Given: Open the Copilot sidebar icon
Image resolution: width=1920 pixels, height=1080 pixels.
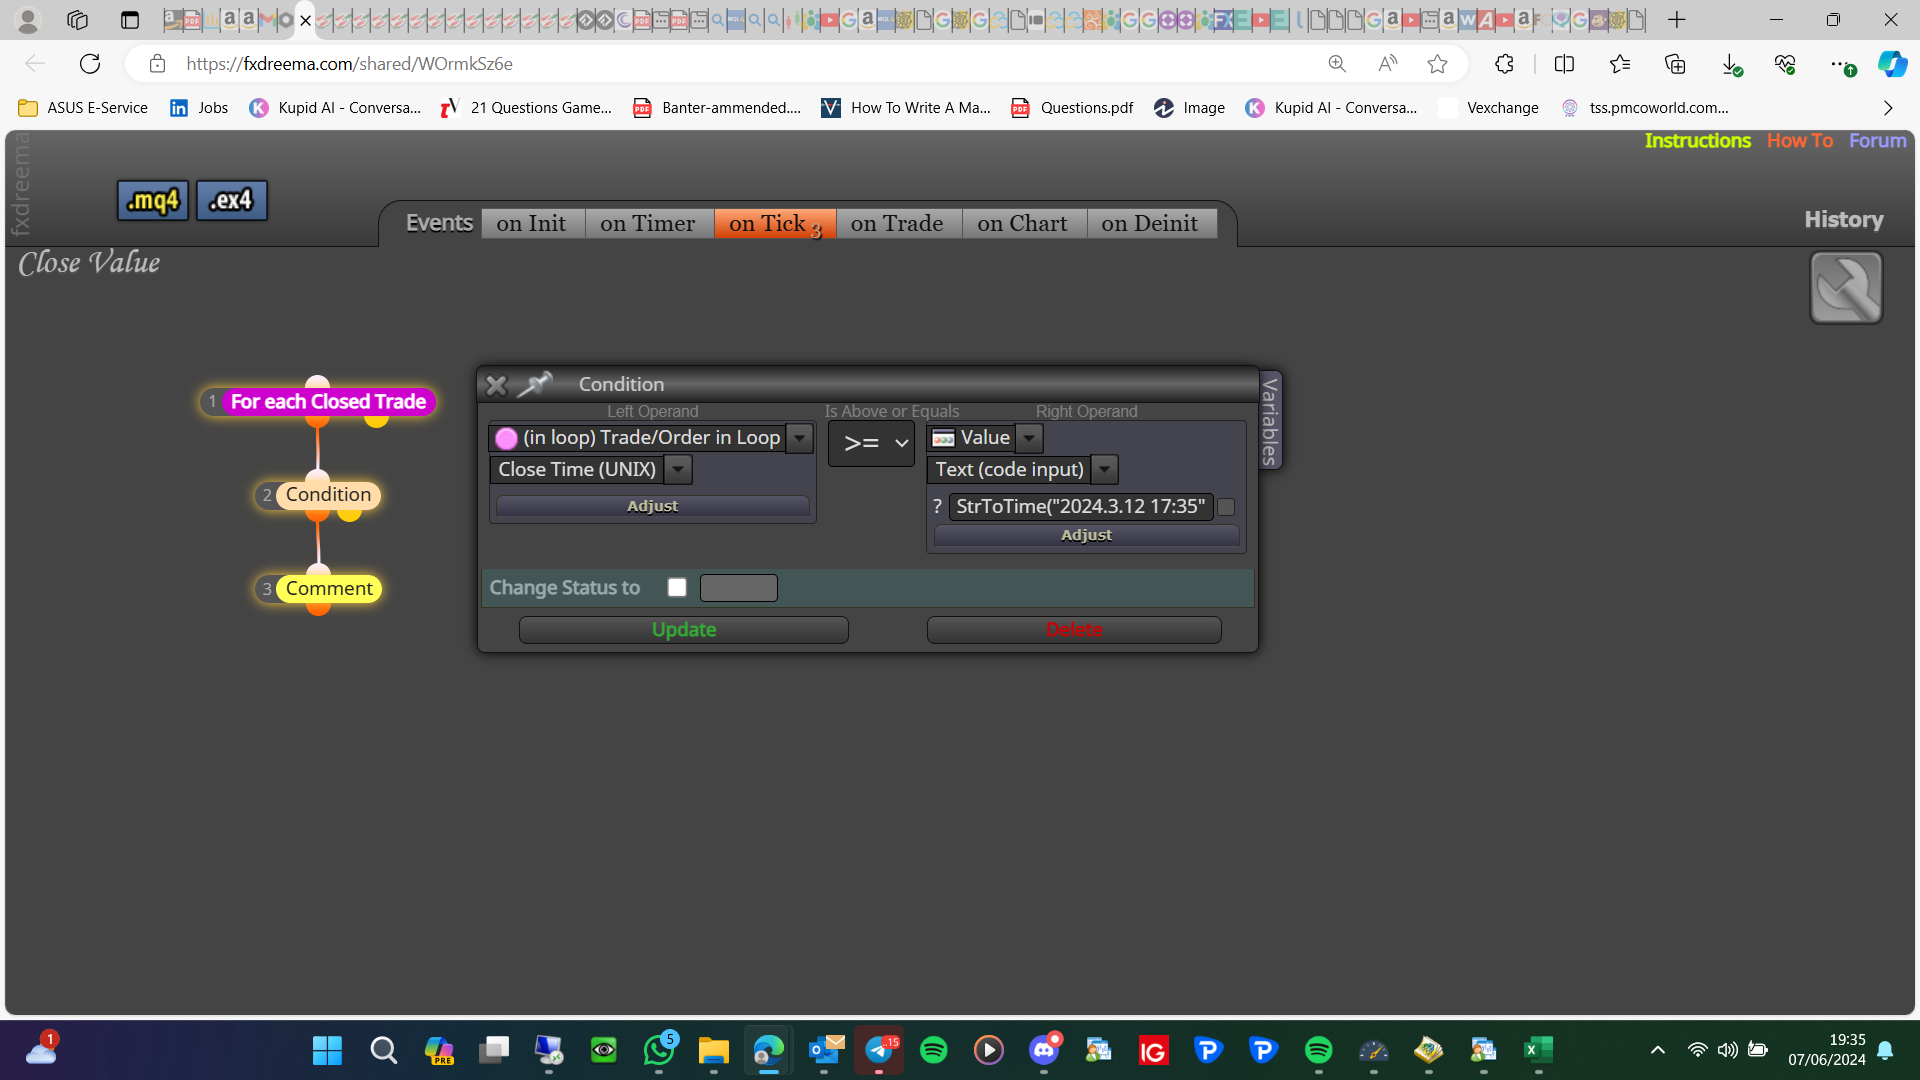Looking at the screenshot, I should (1892, 64).
